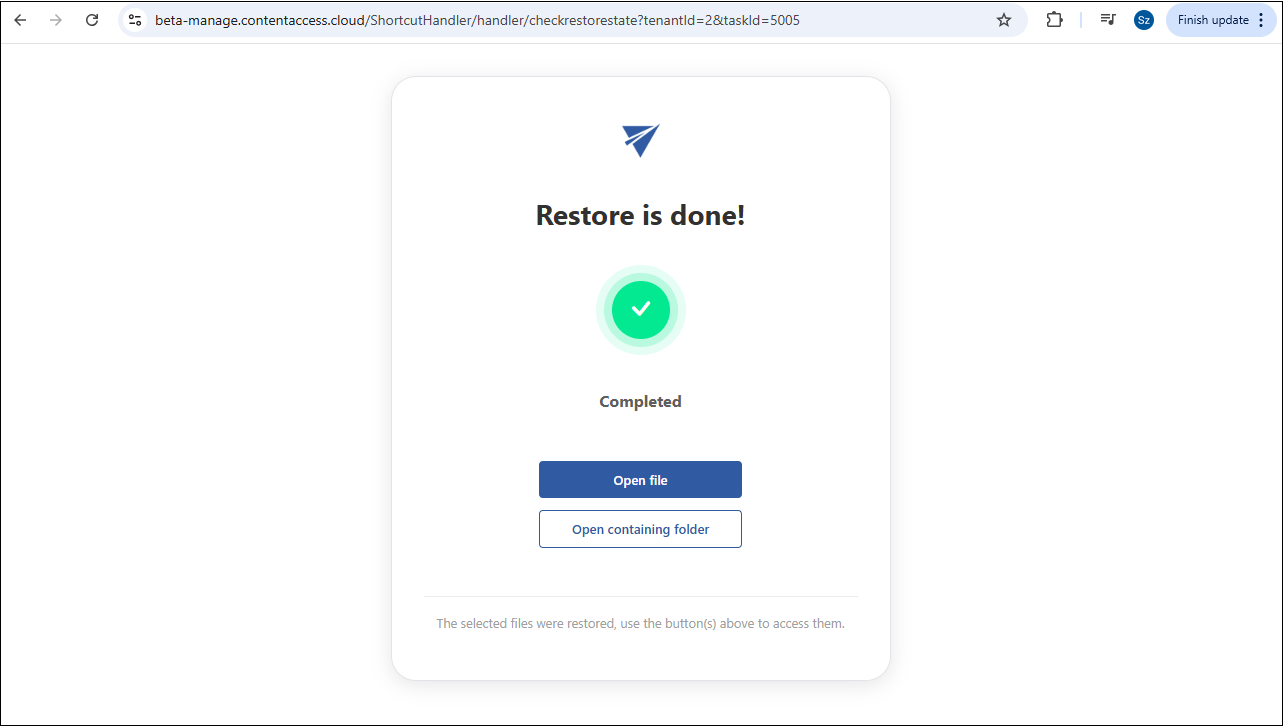Click the footer restored files message
1283x728 pixels.
[641, 623]
